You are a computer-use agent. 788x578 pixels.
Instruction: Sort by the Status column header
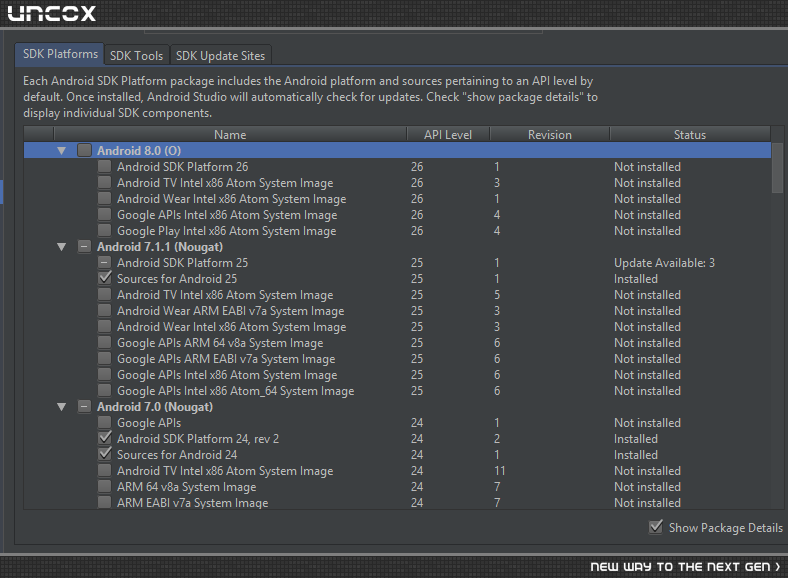690,135
